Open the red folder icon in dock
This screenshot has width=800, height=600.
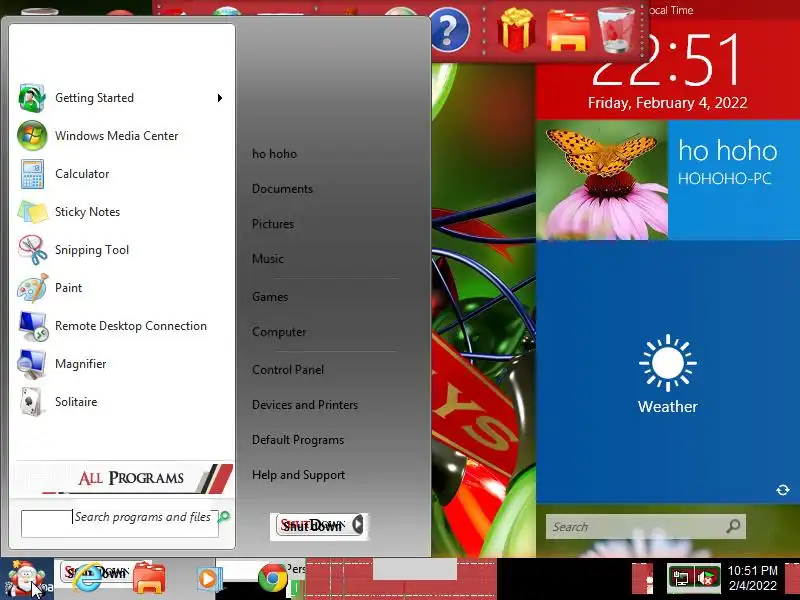[568, 31]
